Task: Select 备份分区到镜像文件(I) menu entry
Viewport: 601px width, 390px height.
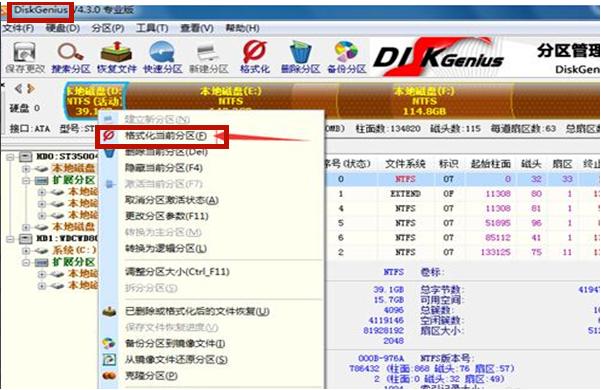Action: [x=175, y=343]
